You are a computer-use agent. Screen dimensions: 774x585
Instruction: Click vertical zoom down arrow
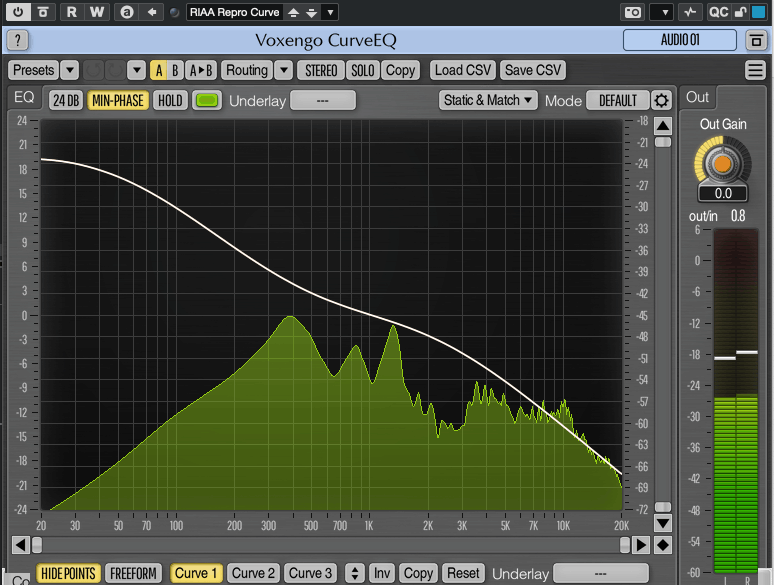(x=662, y=523)
